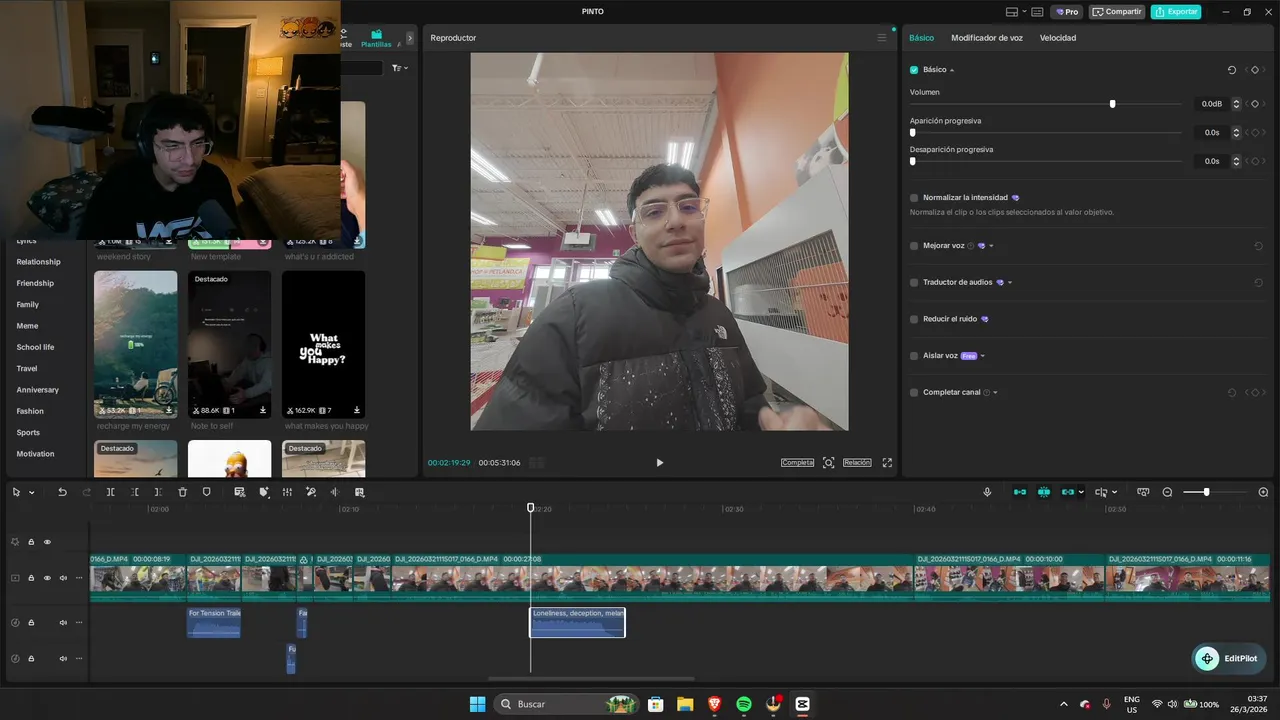The image size is (1280, 720).
Task: Open the audio mixer adjust icon
Action: click(x=287, y=492)
